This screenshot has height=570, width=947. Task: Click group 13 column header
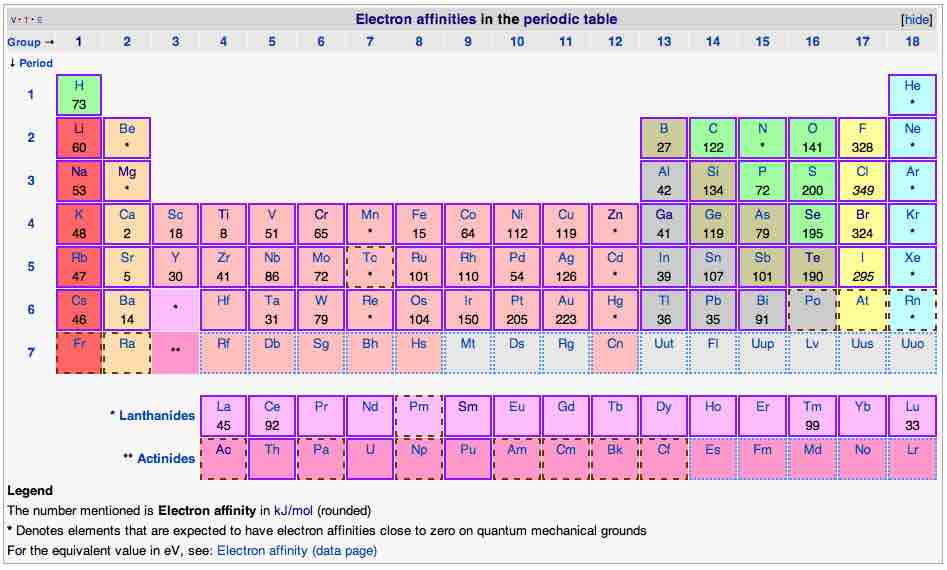click(664, 42)
